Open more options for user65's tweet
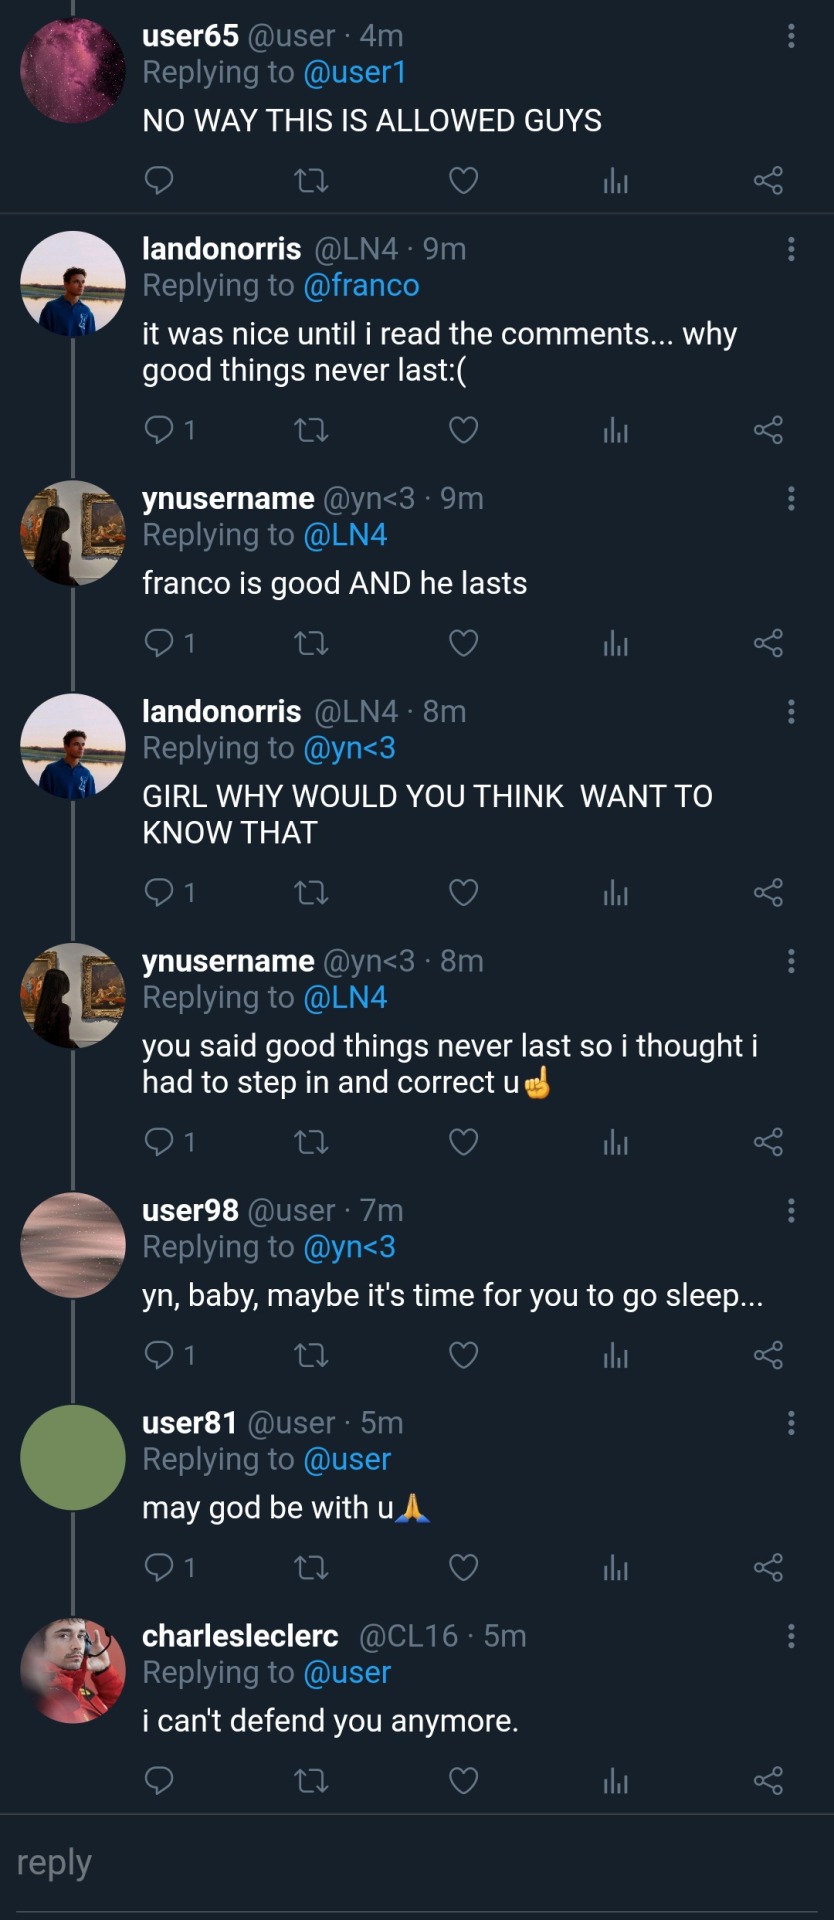834x1920 pixels. (x=791, y=36)
